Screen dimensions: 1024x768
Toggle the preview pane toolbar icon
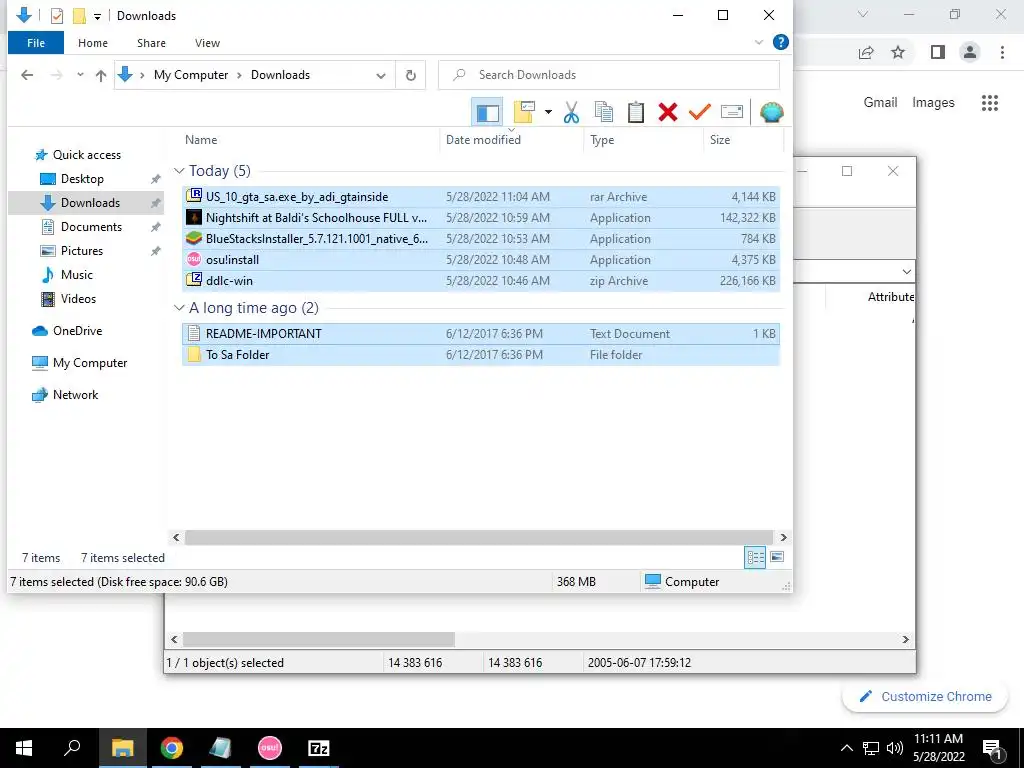coord(487,112)
